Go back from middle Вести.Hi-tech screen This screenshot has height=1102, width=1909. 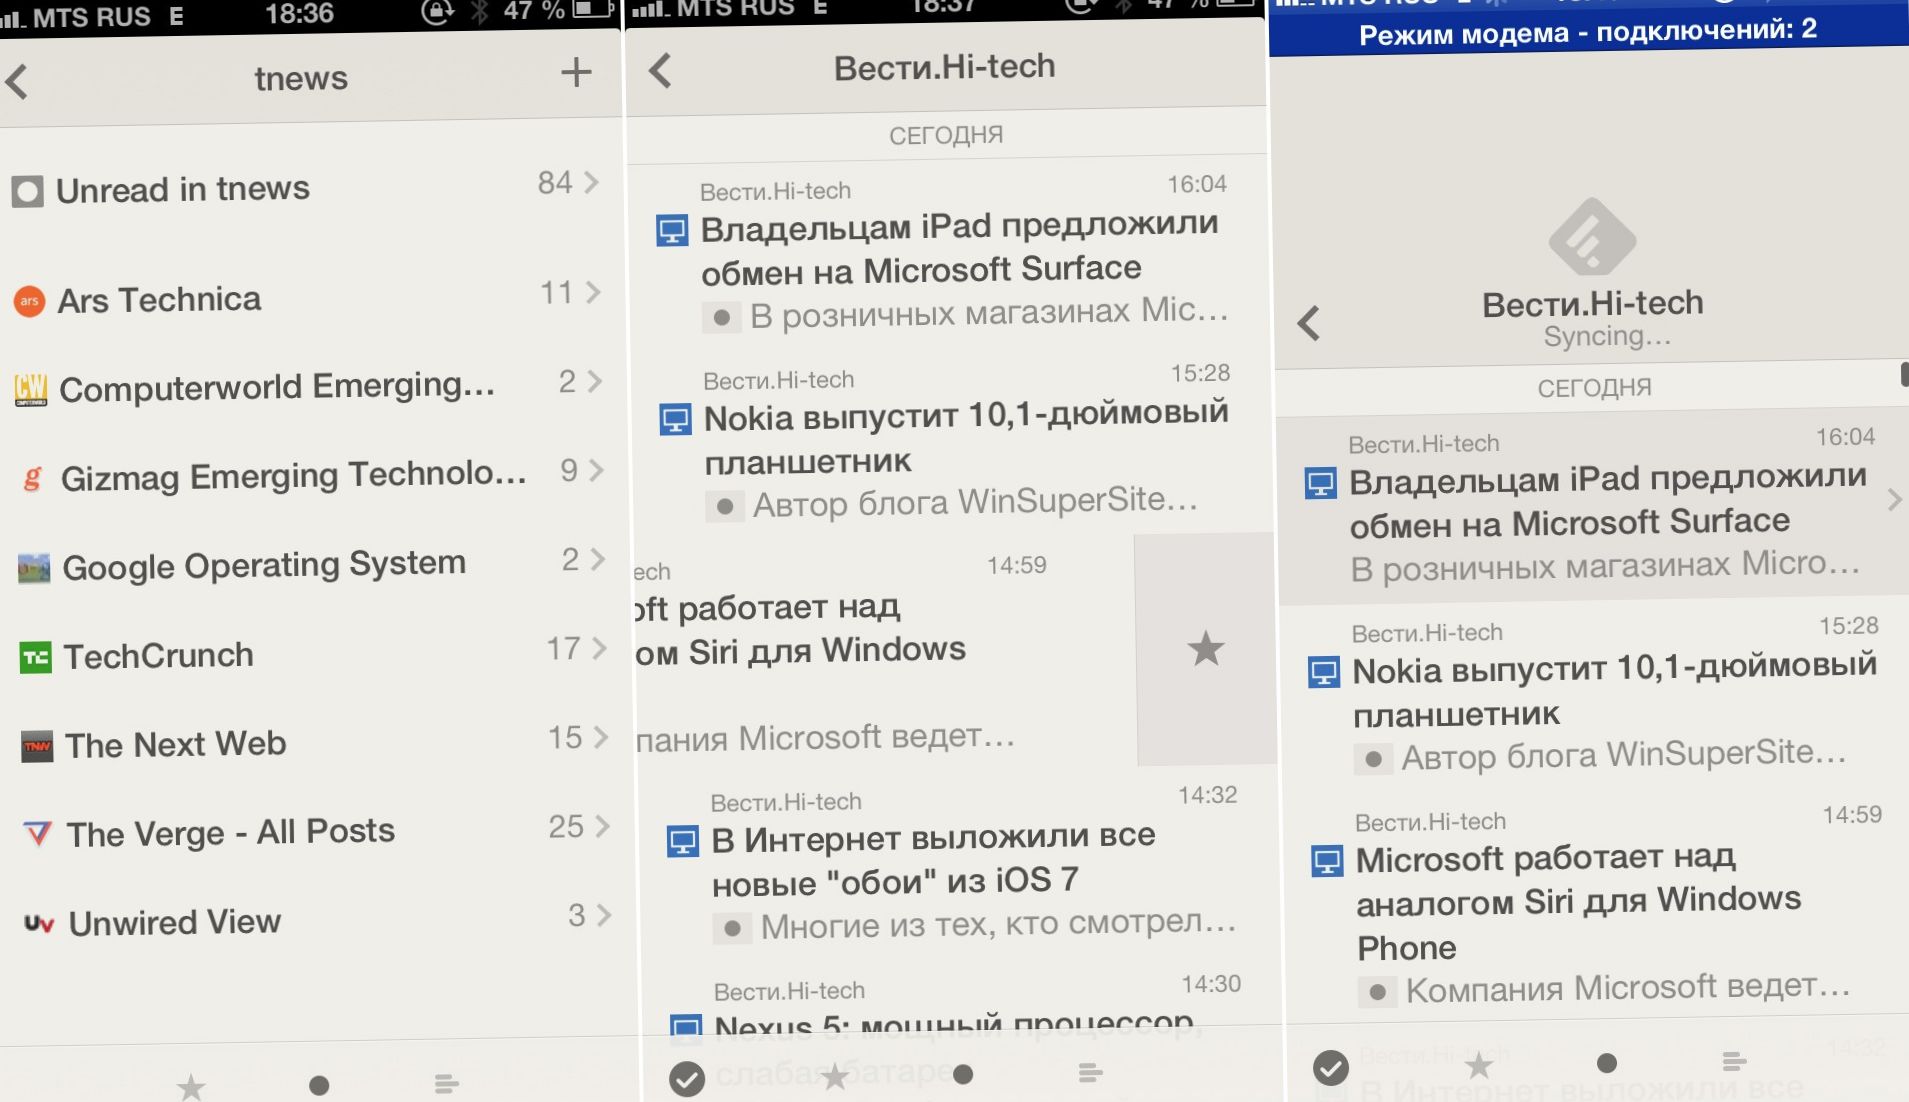[659, 70]
